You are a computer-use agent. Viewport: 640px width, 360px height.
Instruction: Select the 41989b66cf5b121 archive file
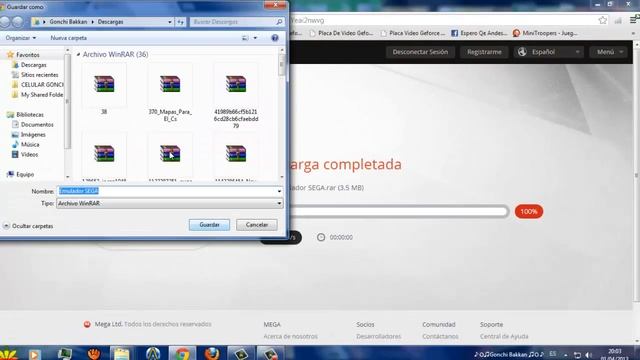pyautogui.click(x=236, y=96)
